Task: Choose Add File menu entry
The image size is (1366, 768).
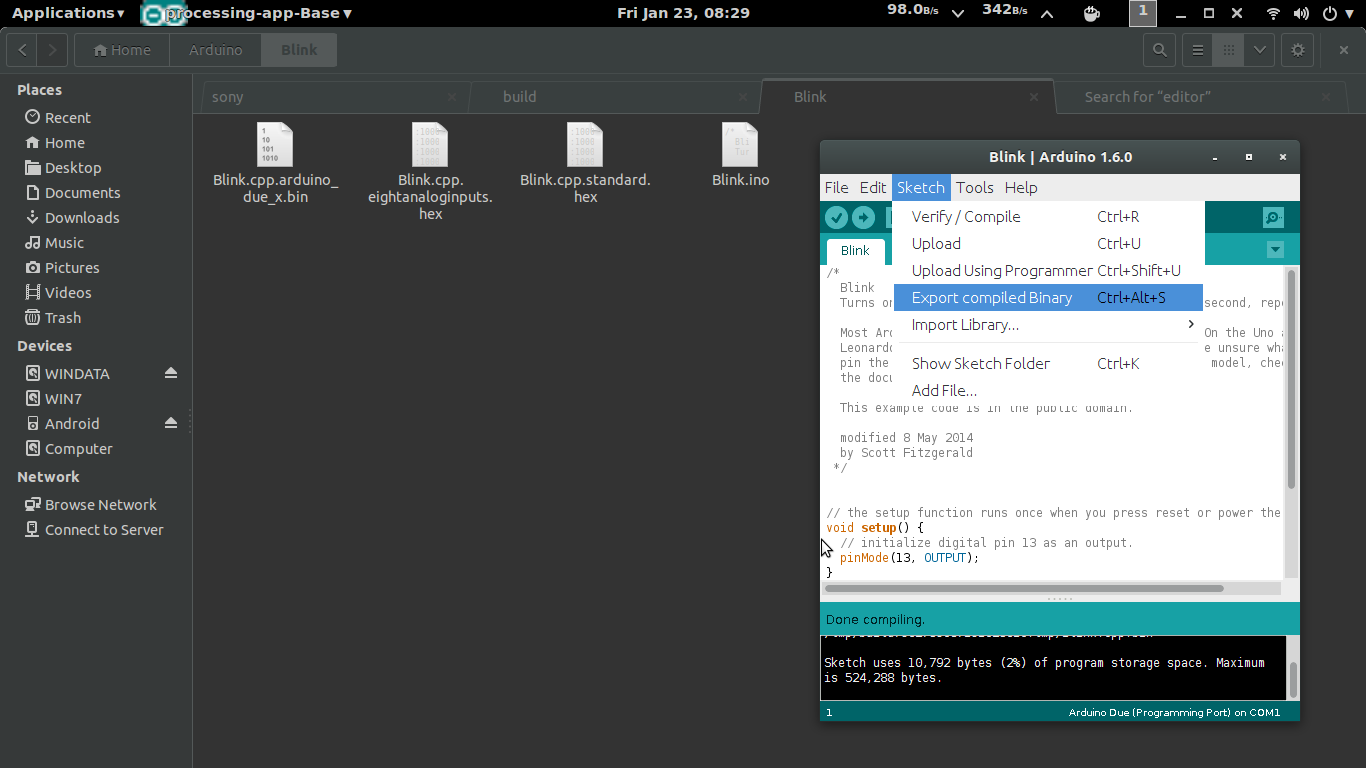Action: tap(1048, 390)
